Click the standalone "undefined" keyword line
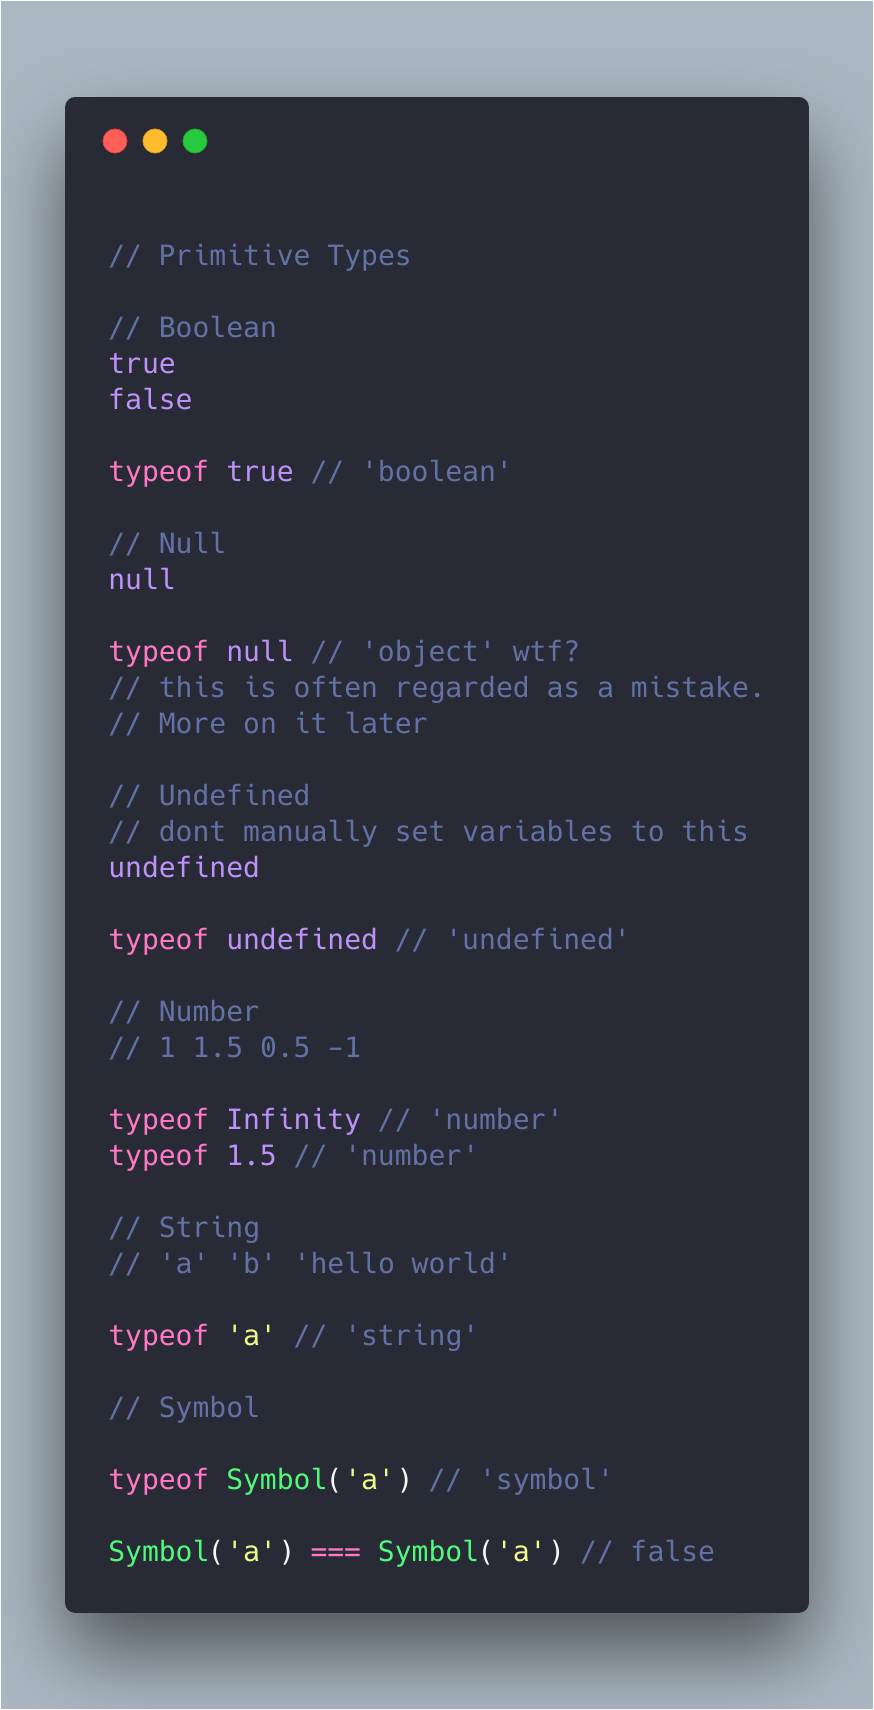Viewport: 874px width, 1710px height. click(x=184, y=868)
